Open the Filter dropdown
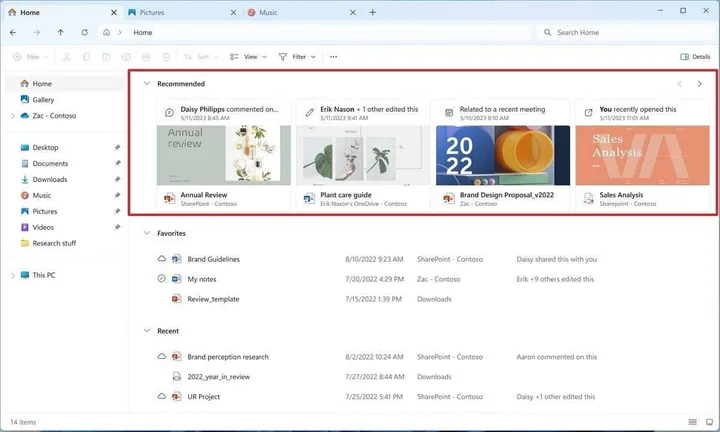This screenshot has height=432, width=720. tap(297, 57)
